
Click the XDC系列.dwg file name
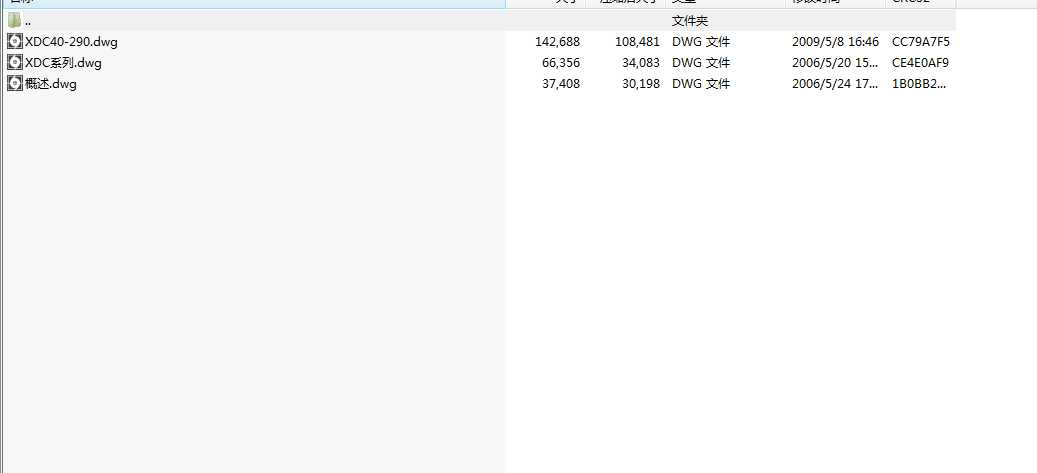63,63
